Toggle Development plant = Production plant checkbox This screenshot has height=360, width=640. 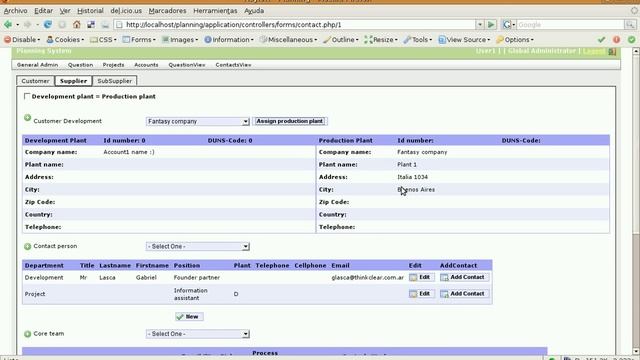(x=27, y=96)
